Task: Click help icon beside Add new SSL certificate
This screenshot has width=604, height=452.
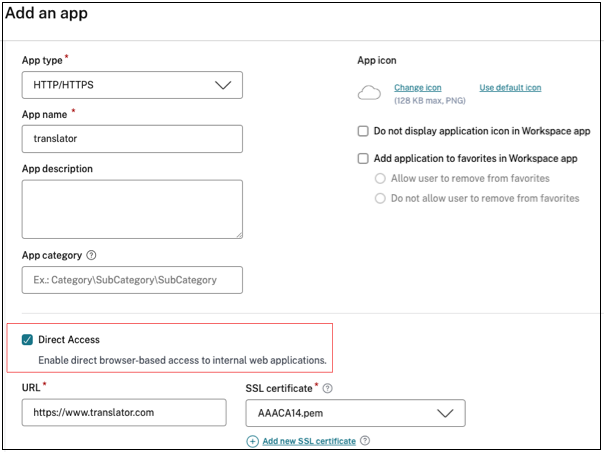Action: [365, 441]
